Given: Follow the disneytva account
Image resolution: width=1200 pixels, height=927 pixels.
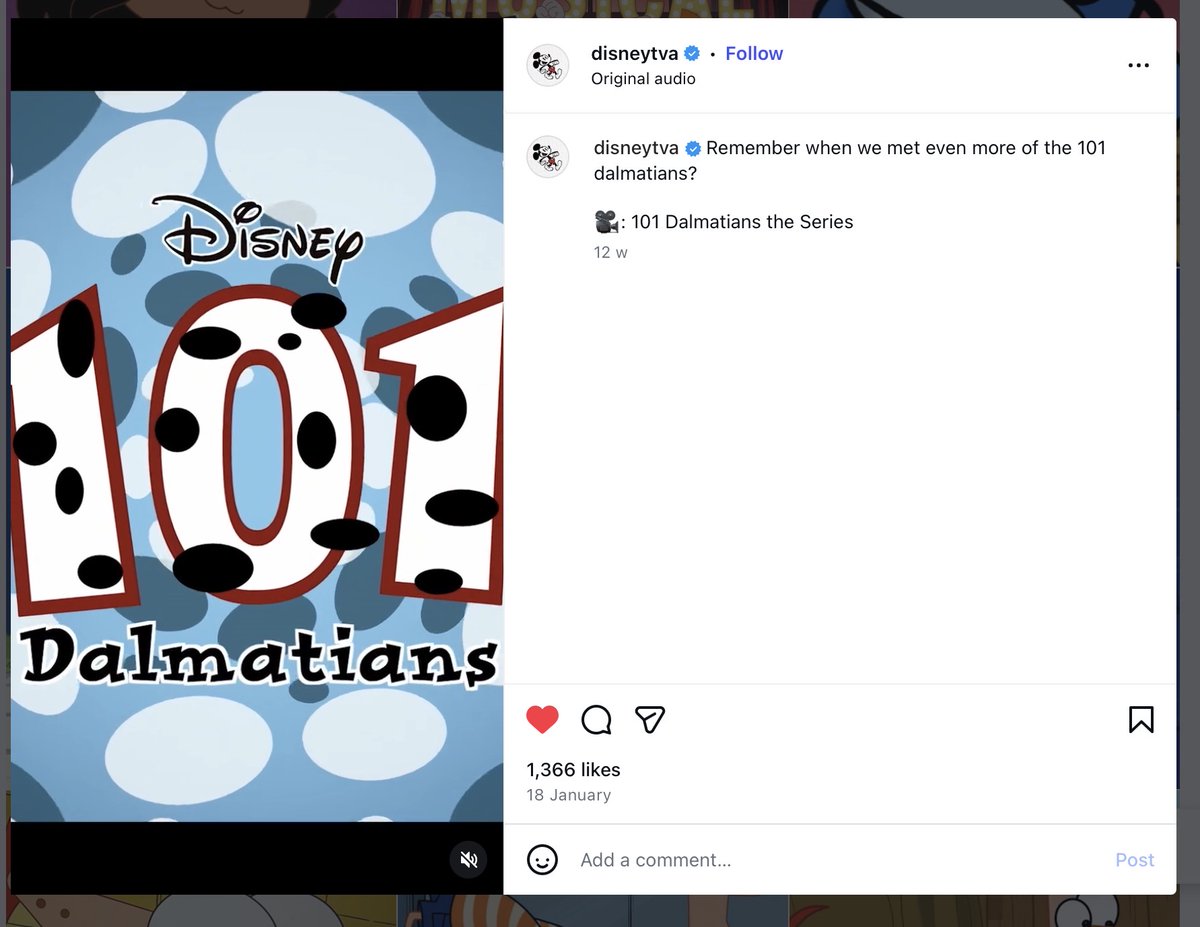Looking at the screenshot, I should point(754,54).
